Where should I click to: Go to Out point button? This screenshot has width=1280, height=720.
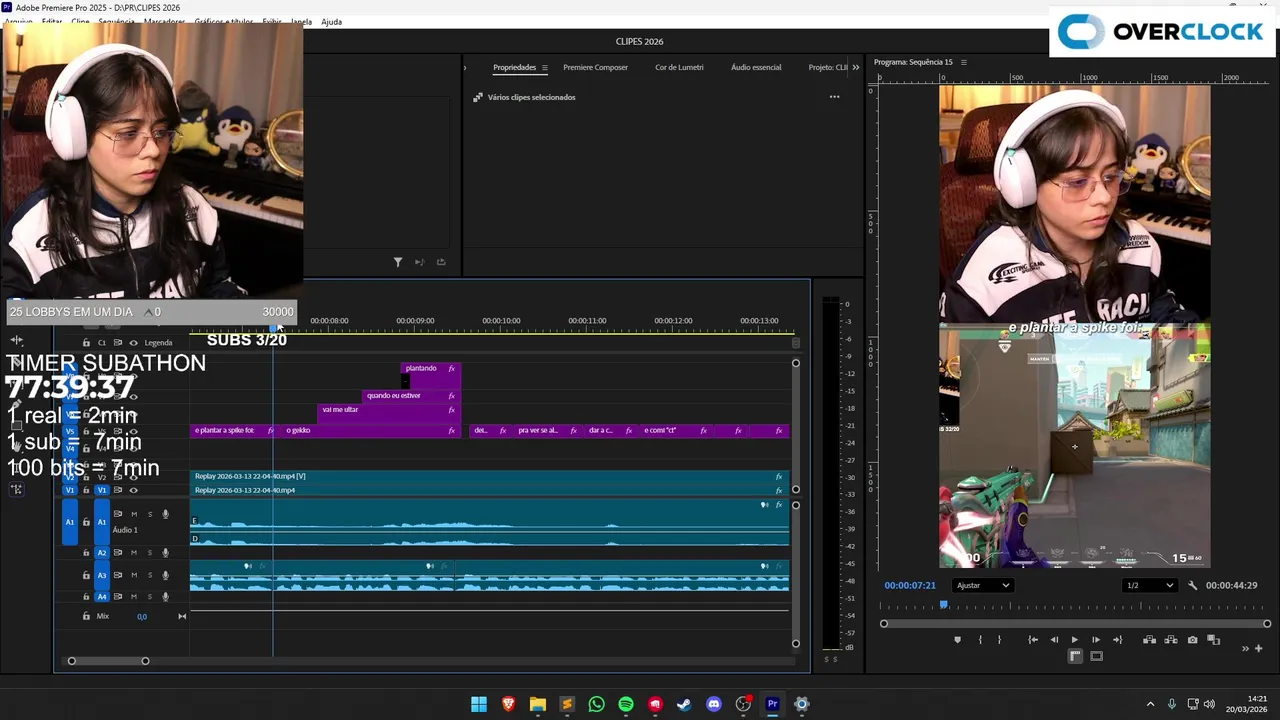click(1117, 640)
